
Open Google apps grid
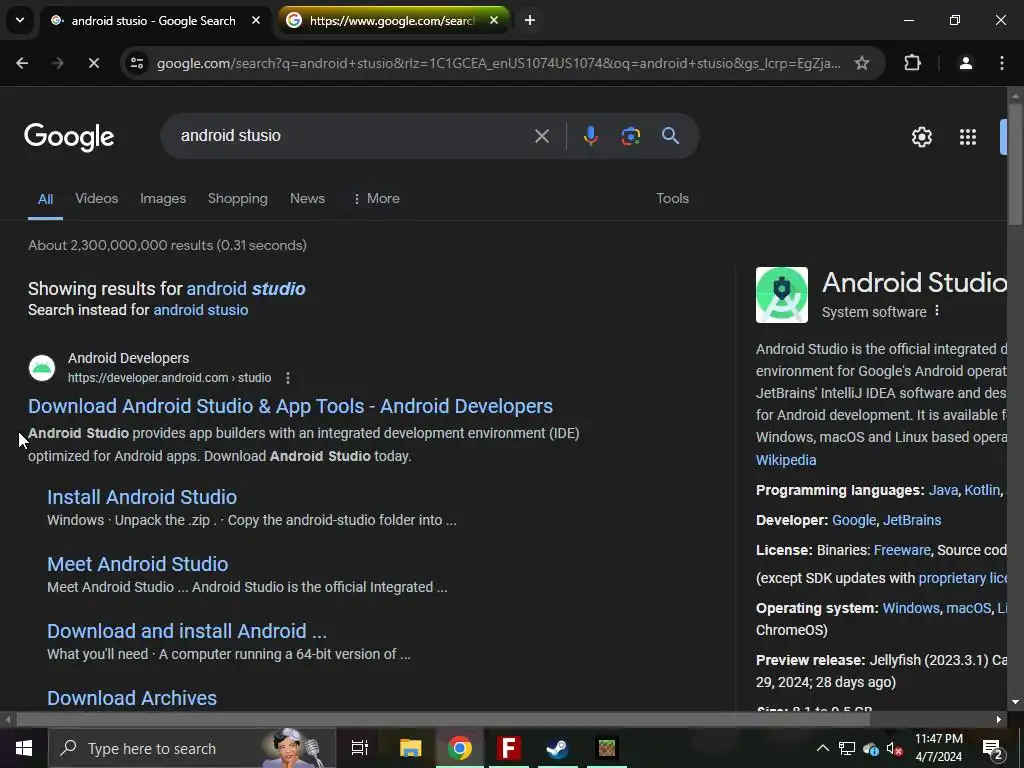click(x=968, y=137)
